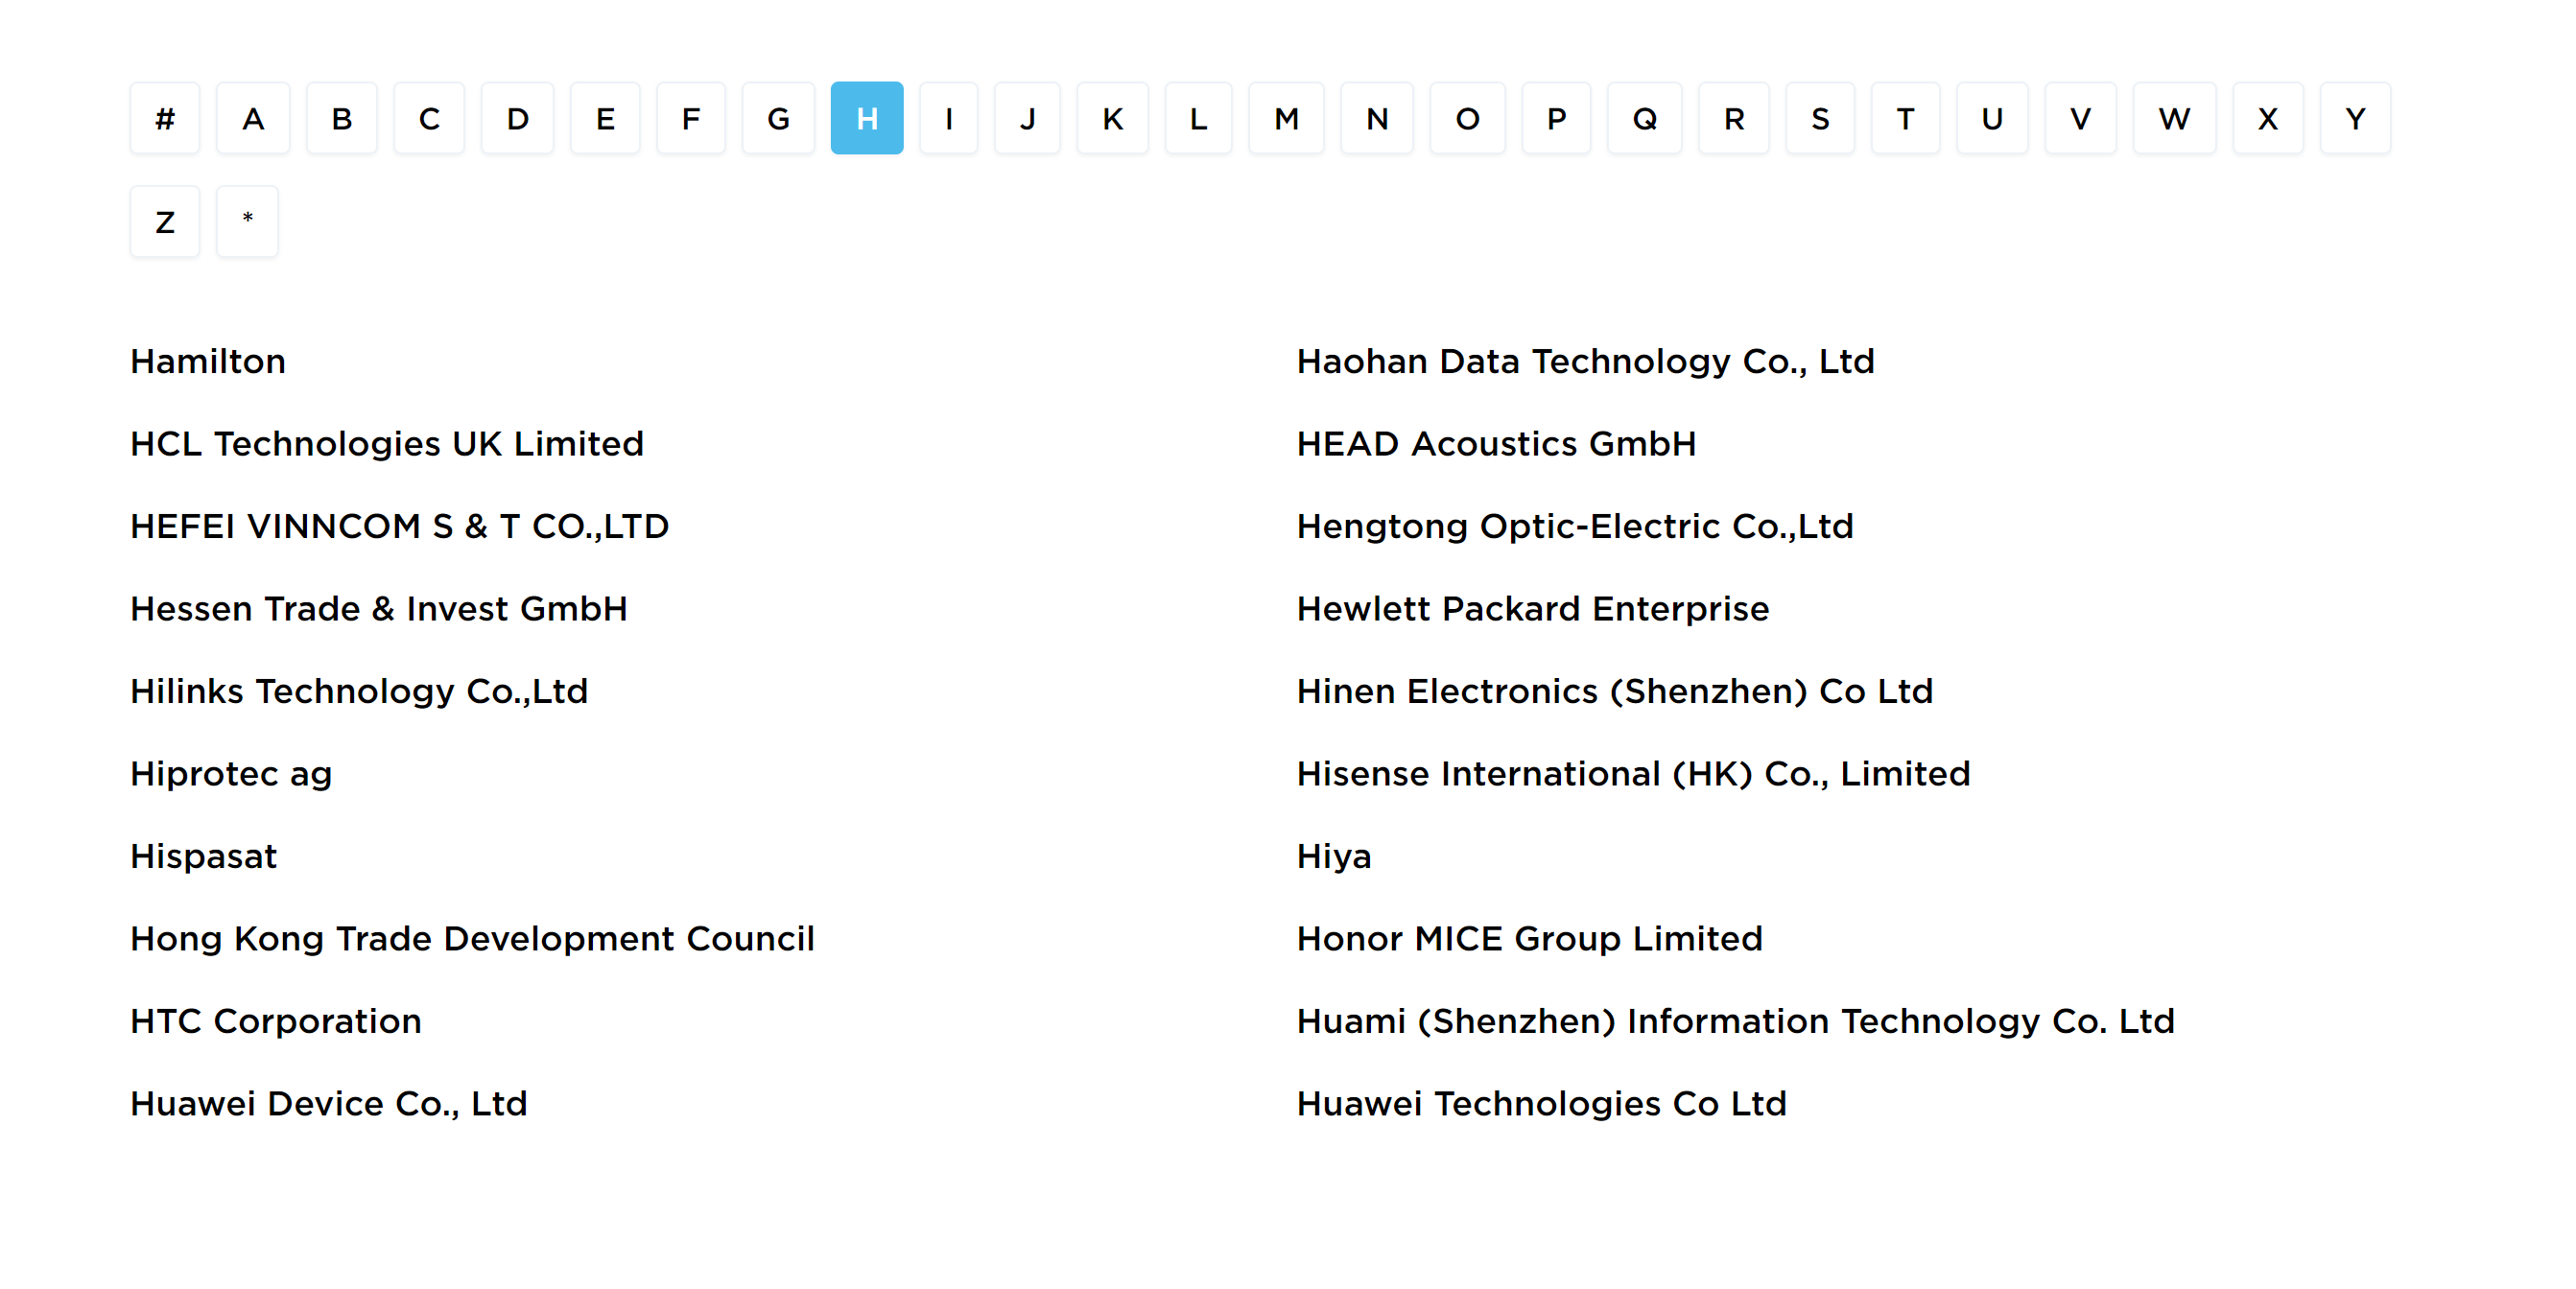The height and width of the screenshot is (1289, 2576).
Task: Open Hong Kong Trade Development Council
Action: point(472,939)
